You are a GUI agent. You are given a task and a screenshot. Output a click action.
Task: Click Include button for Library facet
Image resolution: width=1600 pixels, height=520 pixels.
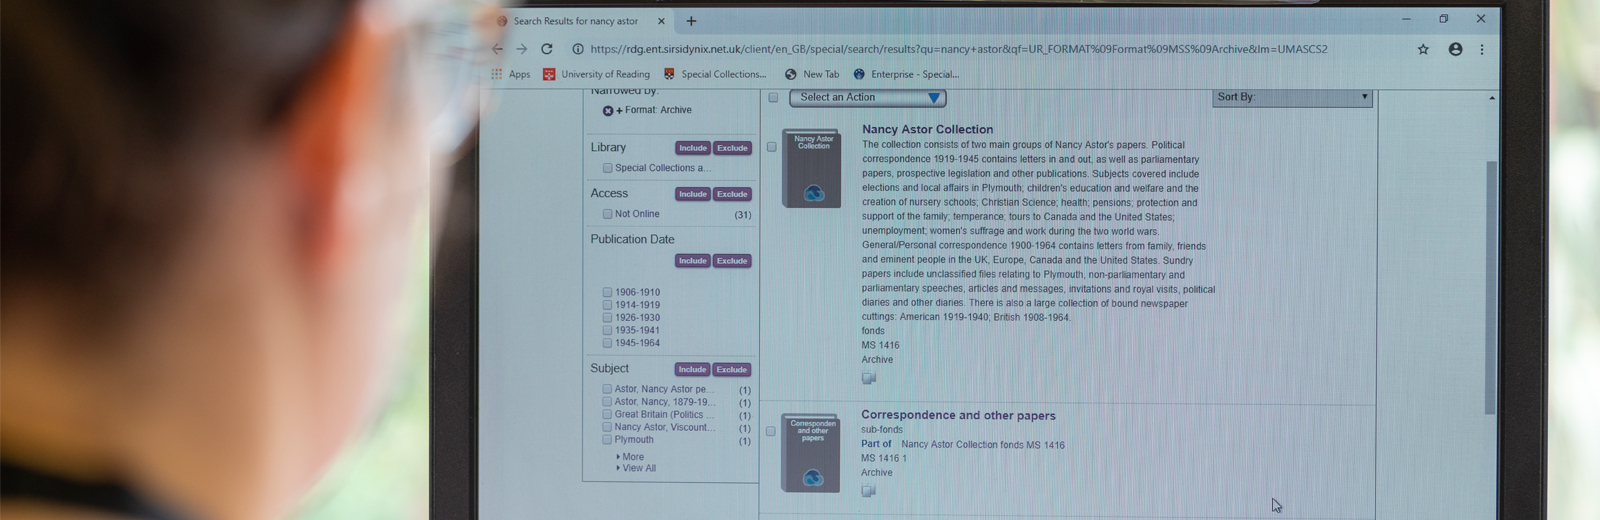tap(693, 148)
